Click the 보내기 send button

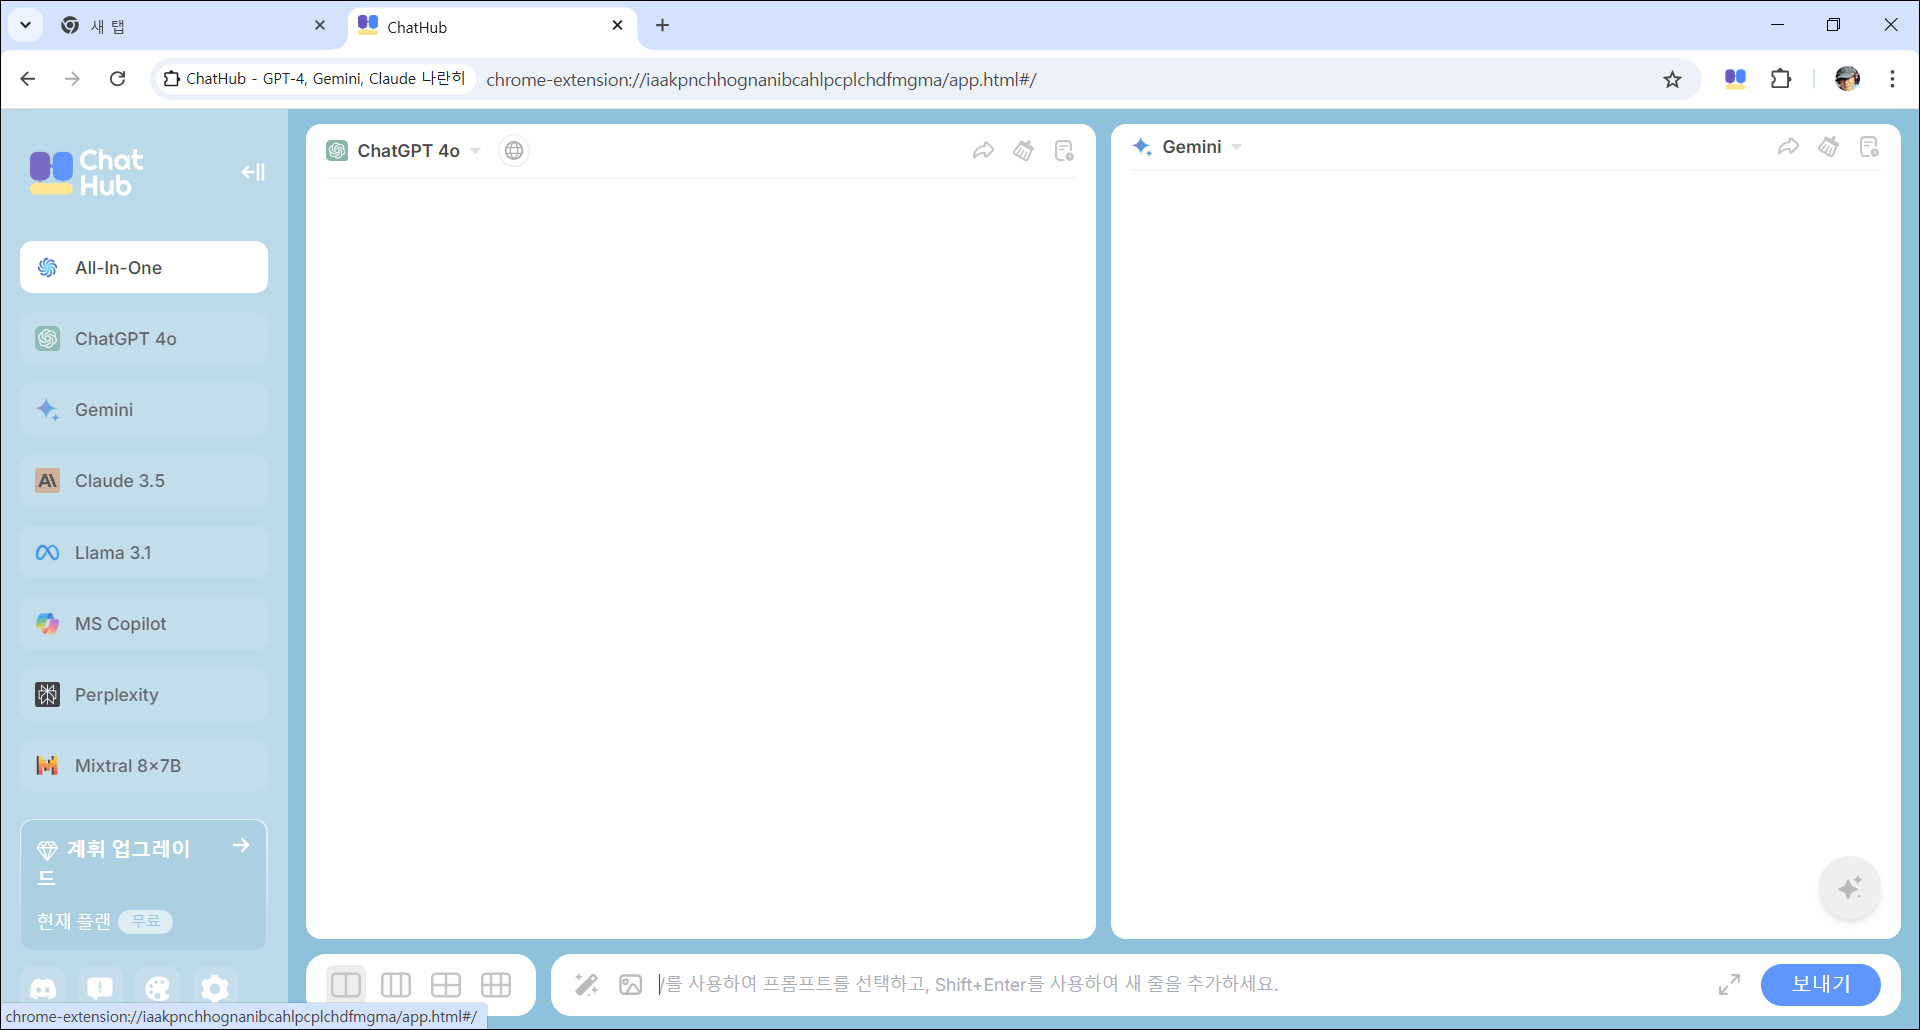[1820, 984]
